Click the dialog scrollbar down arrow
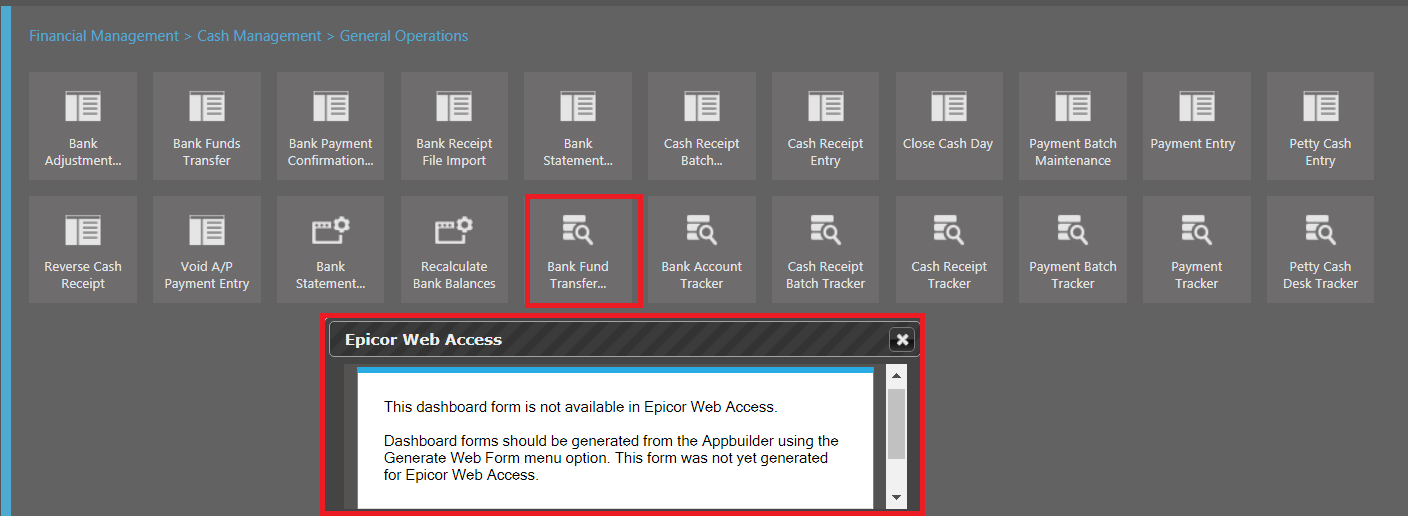The width and height of the screenshot is (1408, 520). 896,497
